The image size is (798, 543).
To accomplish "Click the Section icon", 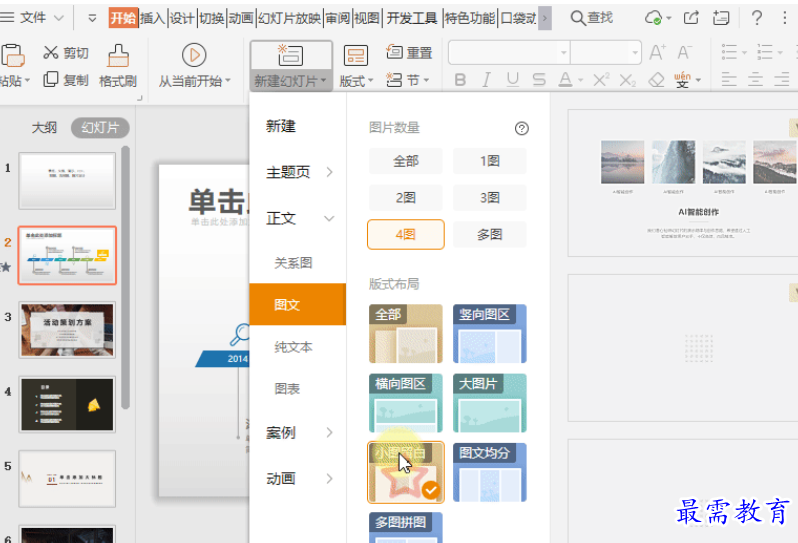I will click(x=394, y=80).
